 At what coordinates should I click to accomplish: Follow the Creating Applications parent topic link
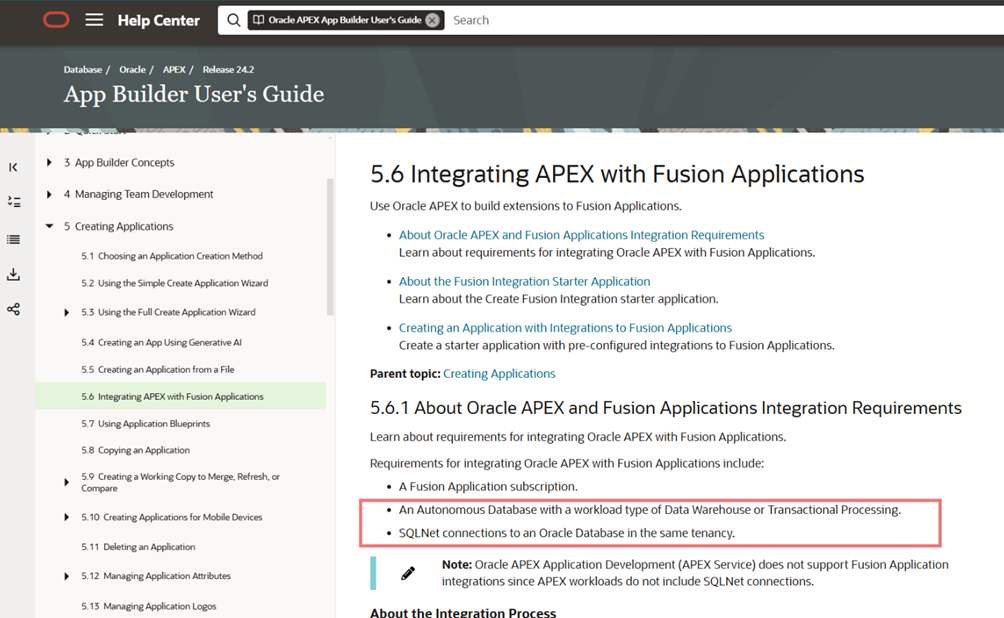tap(499, 373)
